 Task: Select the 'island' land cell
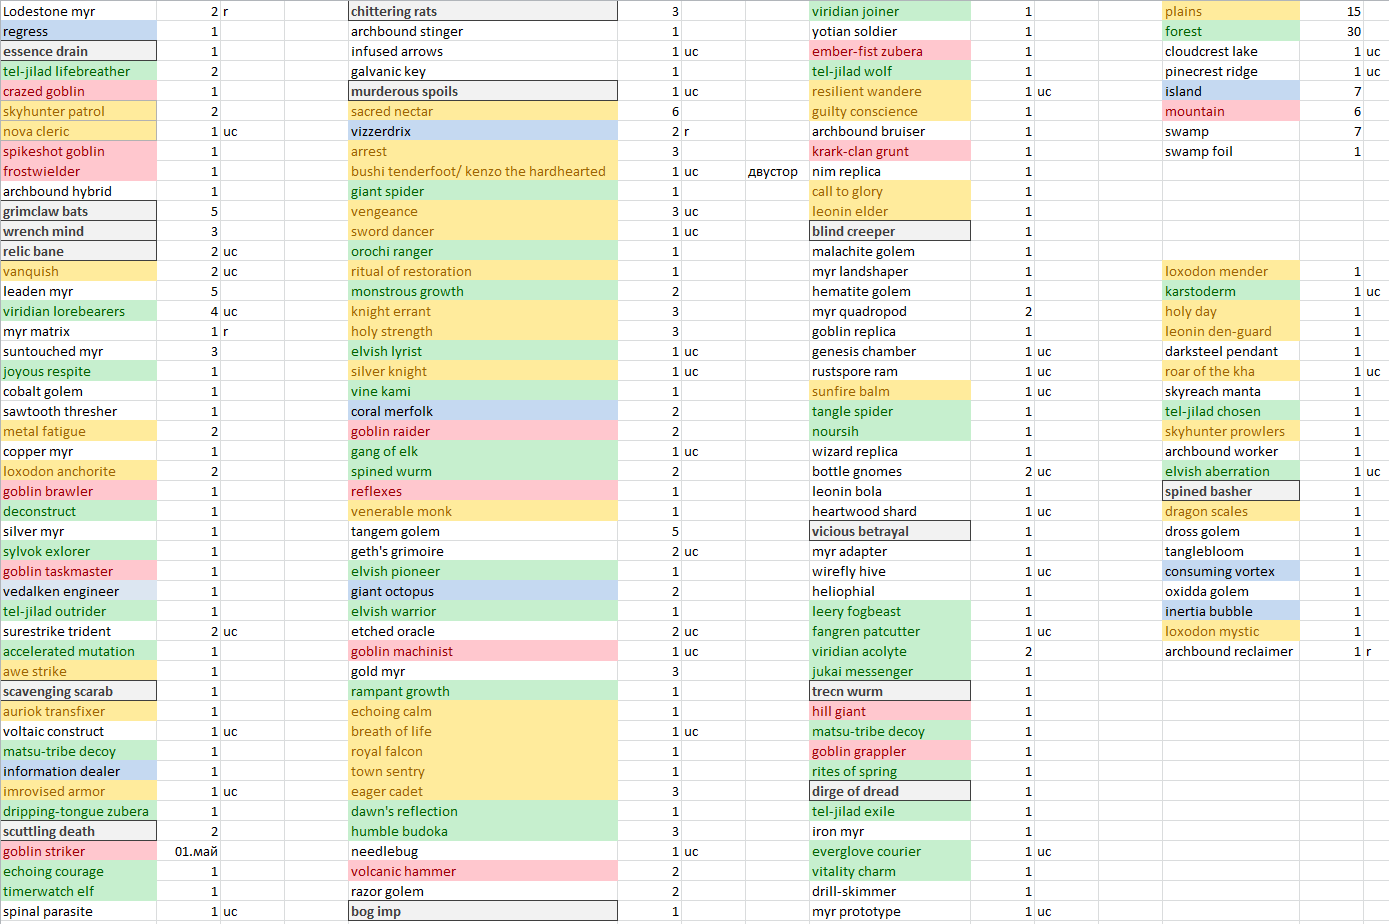[x=1231, y=91]
